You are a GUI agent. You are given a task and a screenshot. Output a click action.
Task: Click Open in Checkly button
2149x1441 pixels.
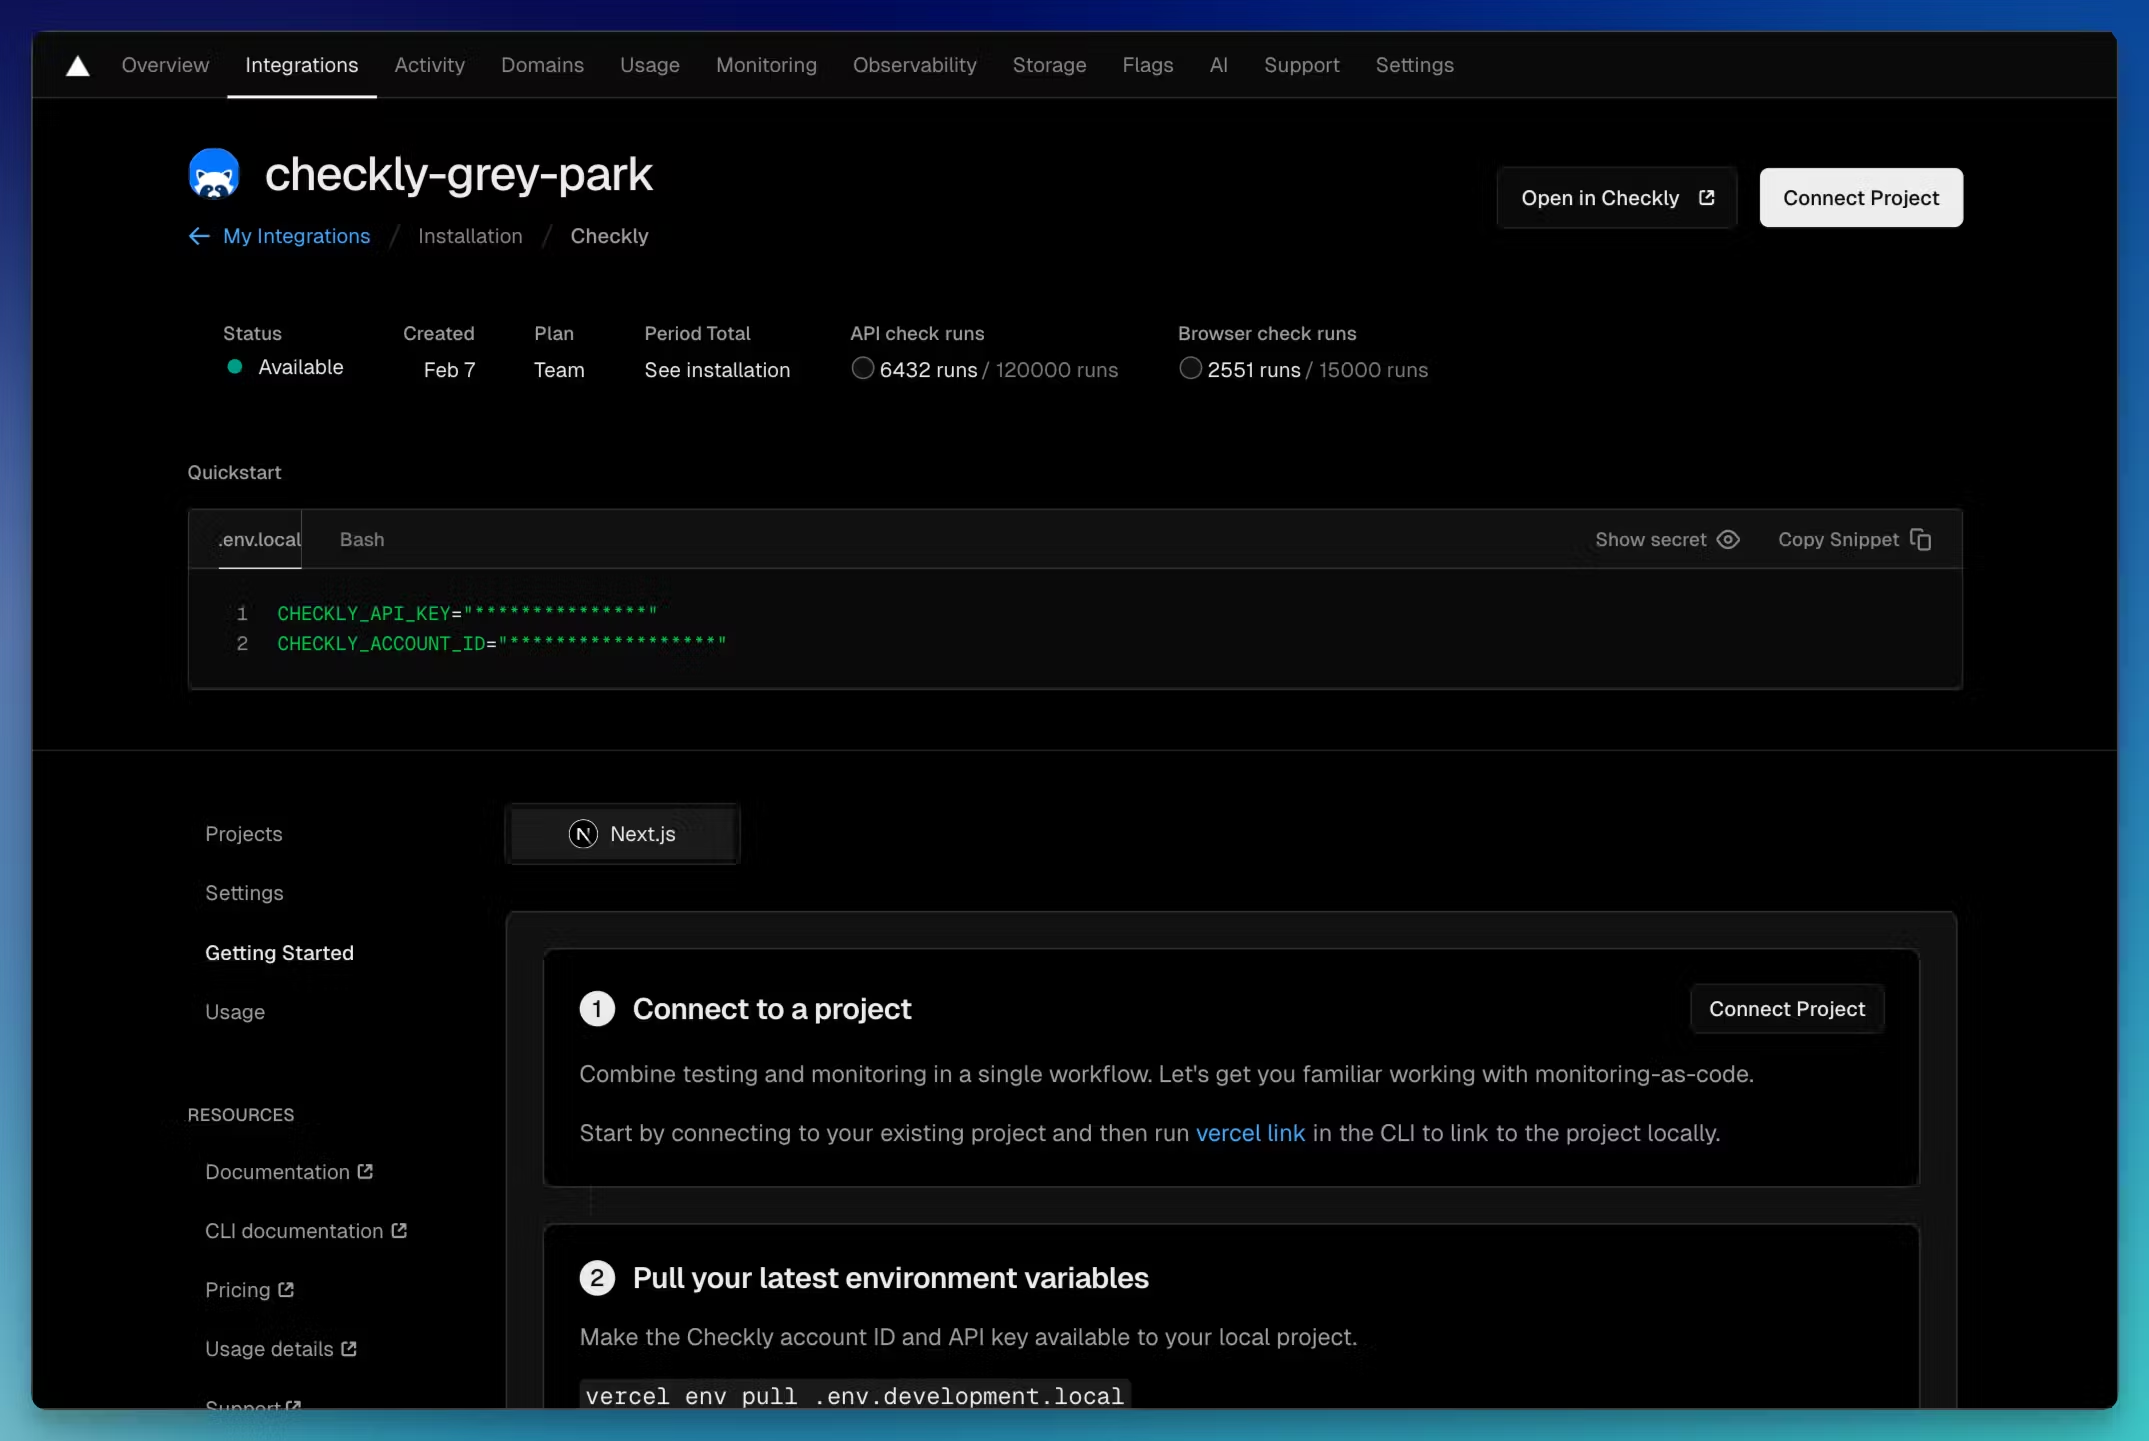coord(1617,198)
